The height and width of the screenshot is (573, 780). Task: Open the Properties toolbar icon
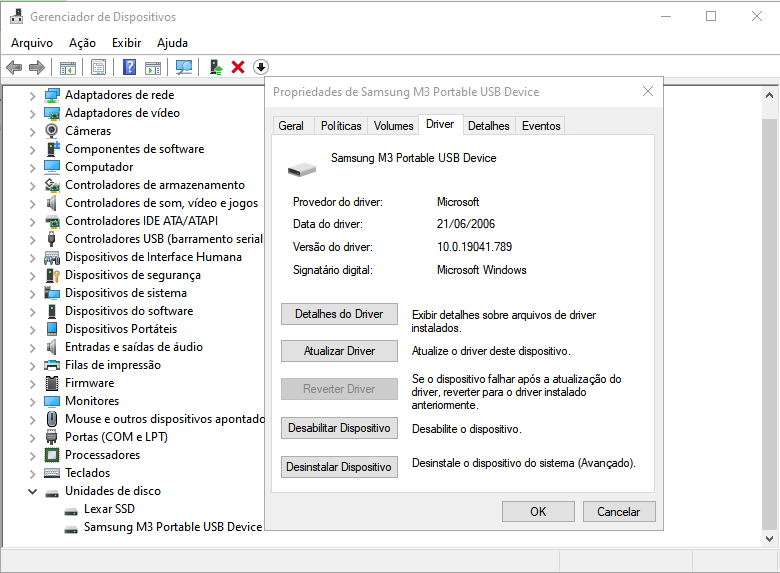98,67
